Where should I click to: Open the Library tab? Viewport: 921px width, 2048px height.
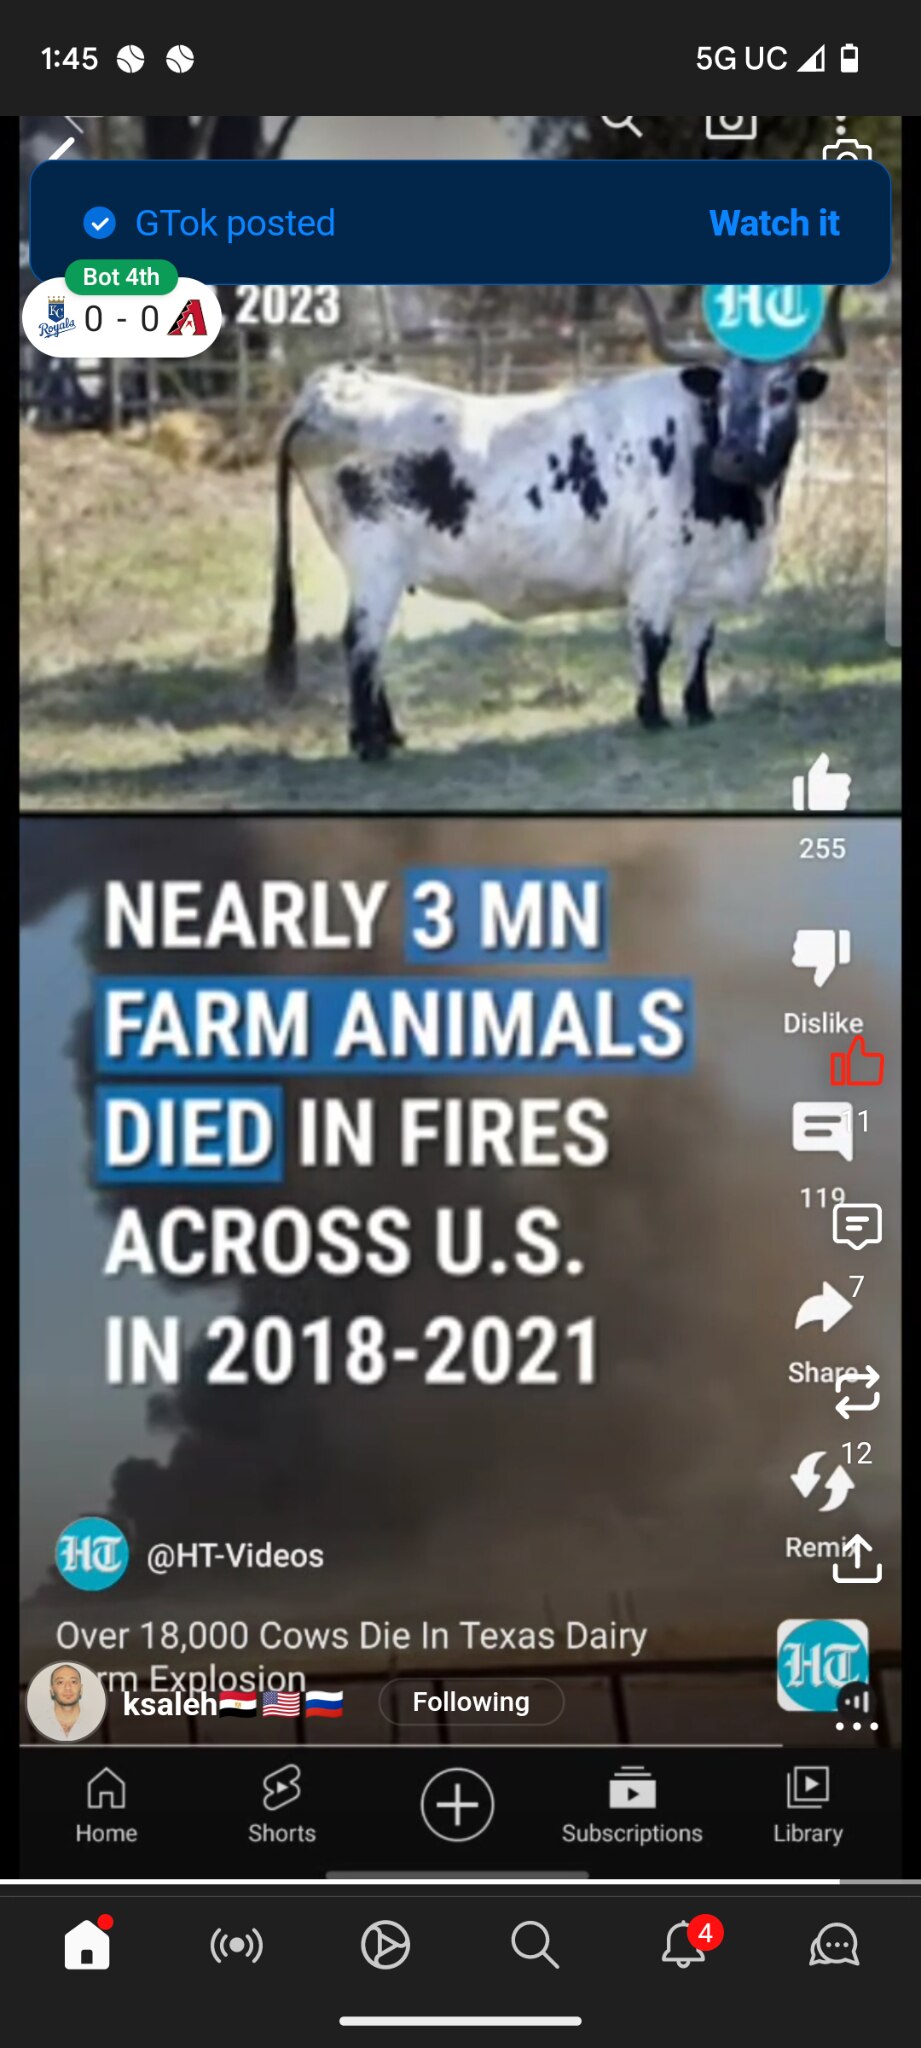coord(808,1804)
